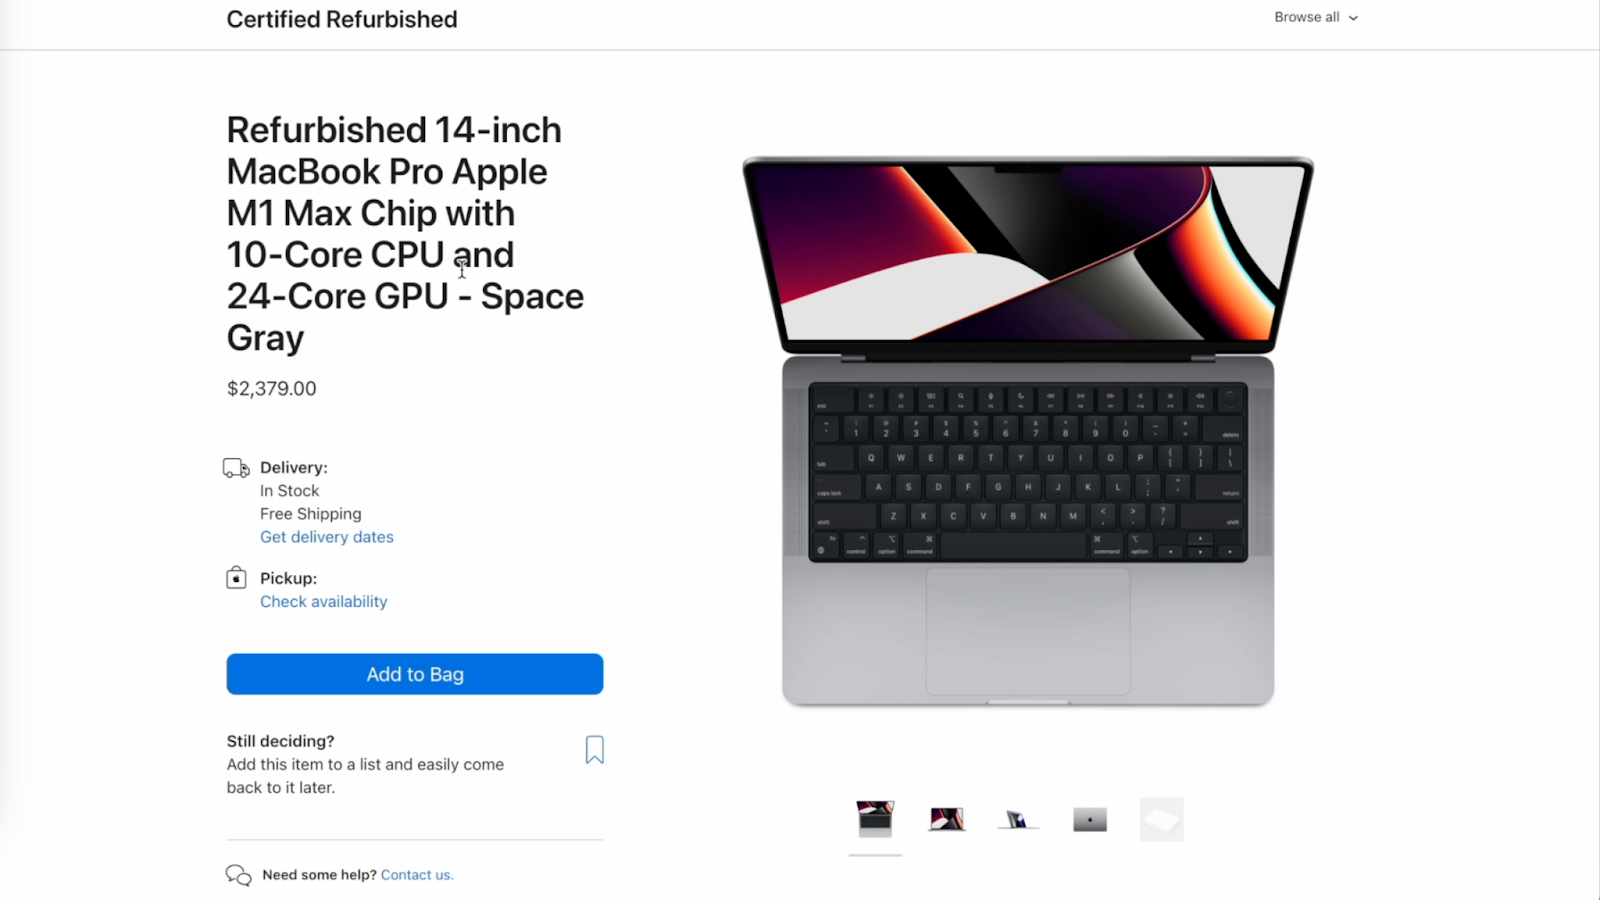The image size is (1600, 900).
Task: Click the pickup shopping bag icon
Action: (236, 578)
